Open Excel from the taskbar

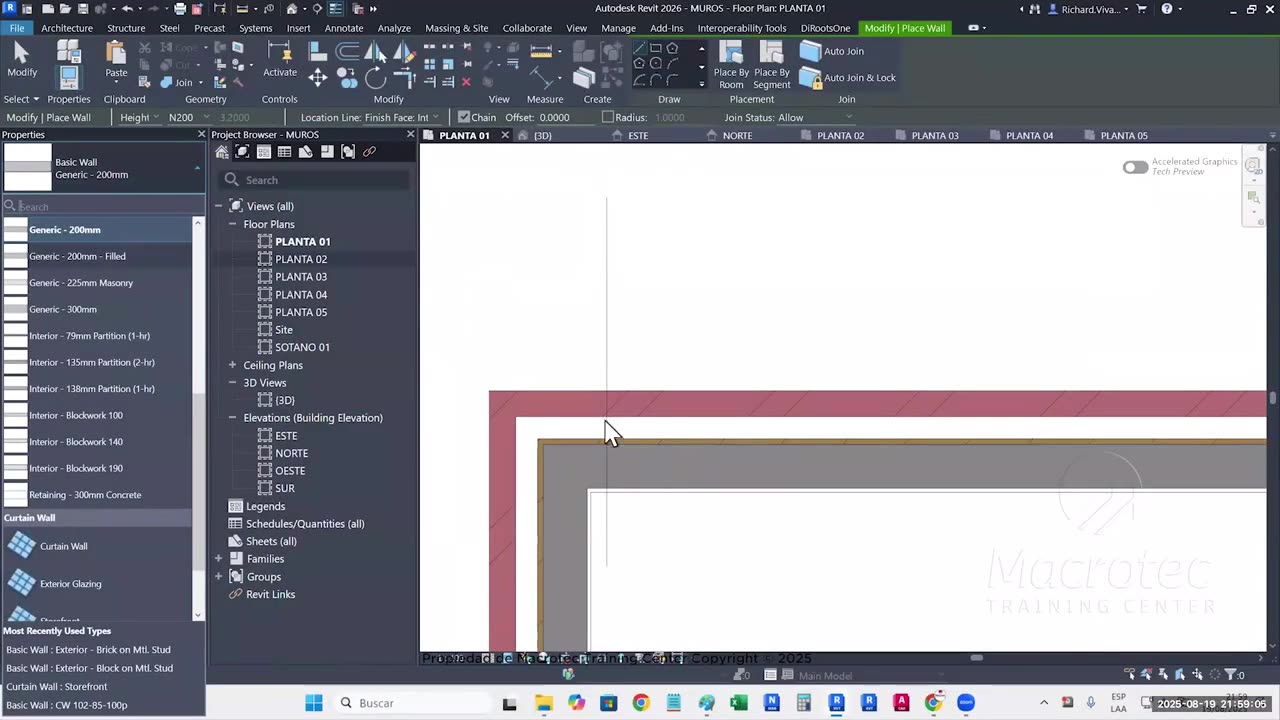(x=739, y=703)
